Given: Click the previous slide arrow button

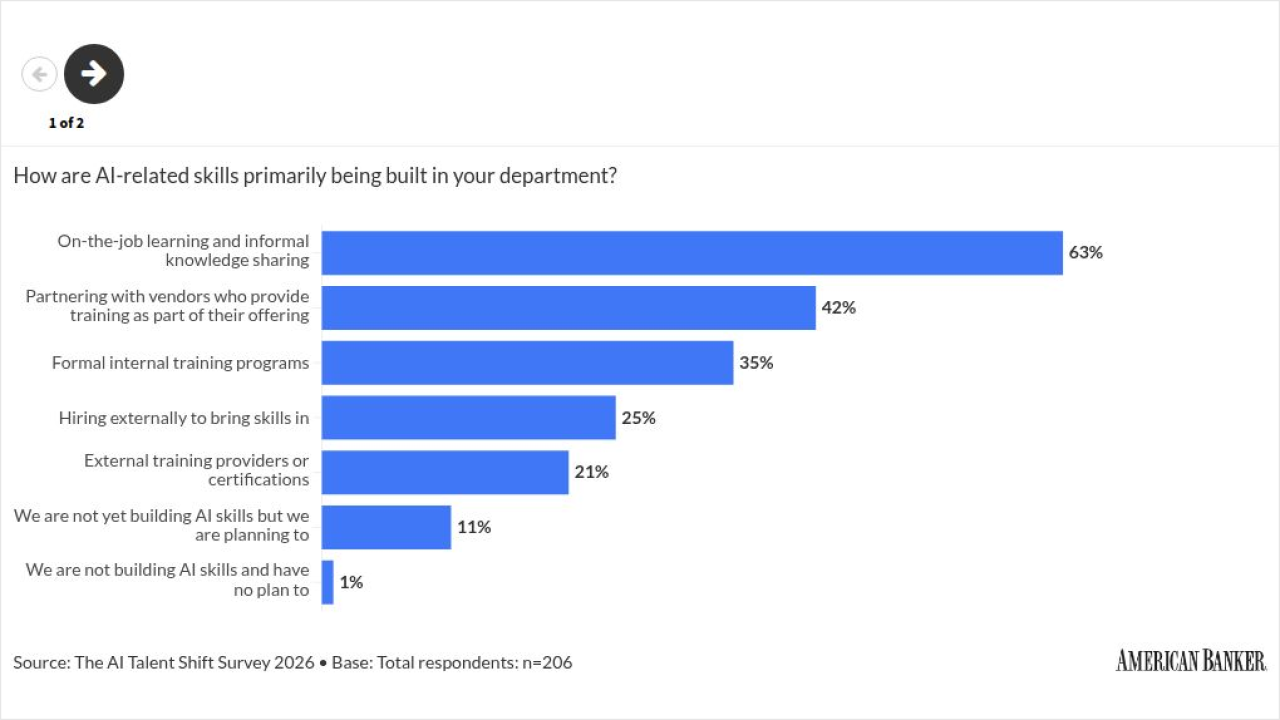Looking at the screenshot, I should pyautogui.click(x=40, y=74).
